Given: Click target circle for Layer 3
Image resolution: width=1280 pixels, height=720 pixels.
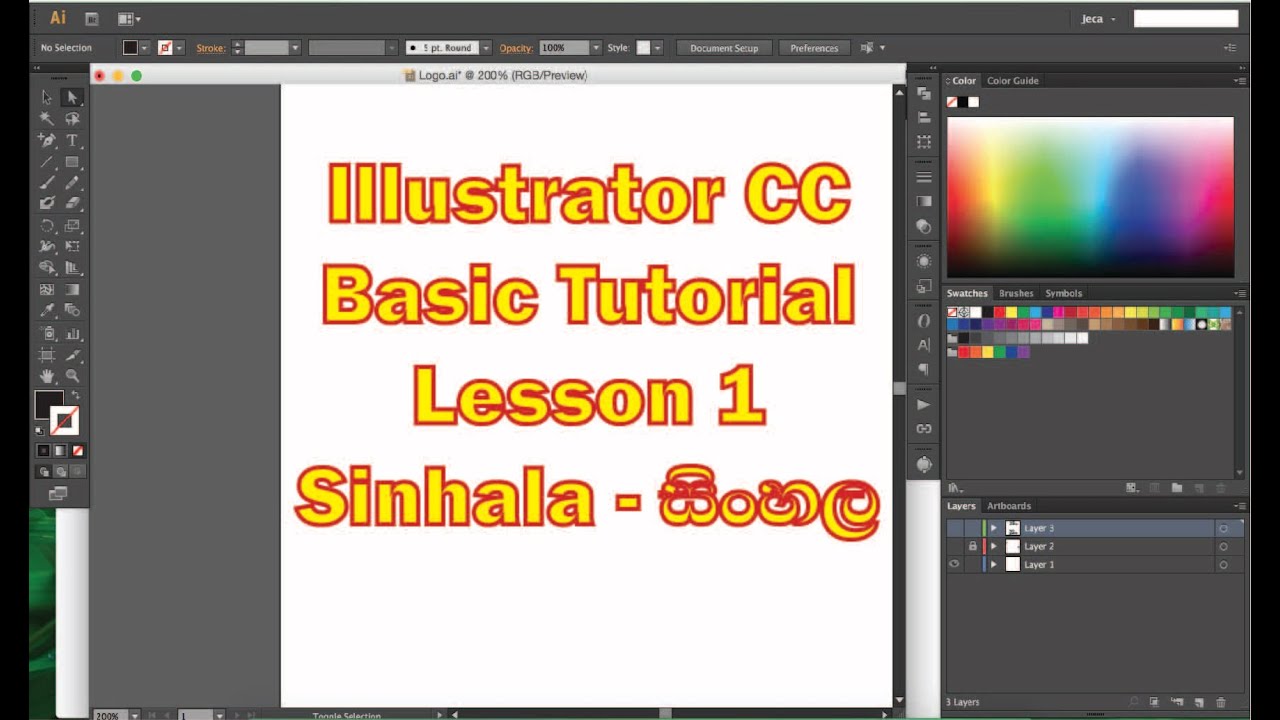Looking at the screenshot, I should pos(1223,528).
